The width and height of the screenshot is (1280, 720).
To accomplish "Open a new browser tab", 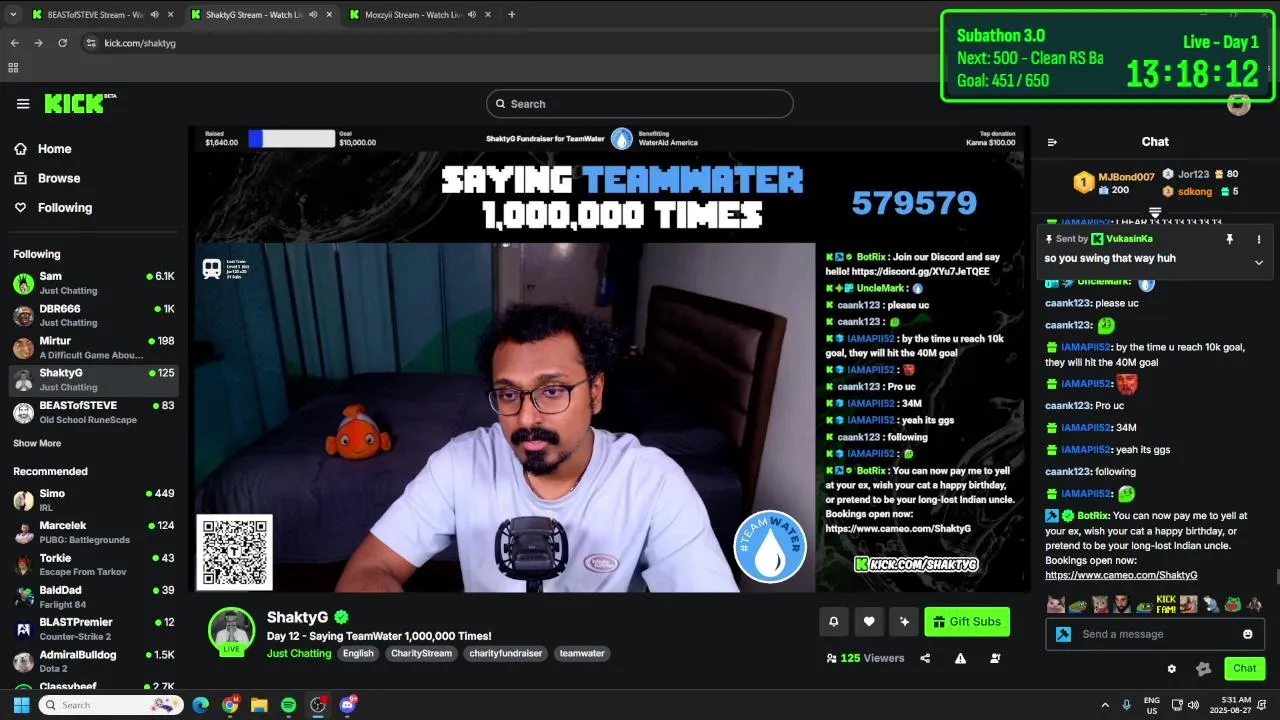I will click(511, 15).
